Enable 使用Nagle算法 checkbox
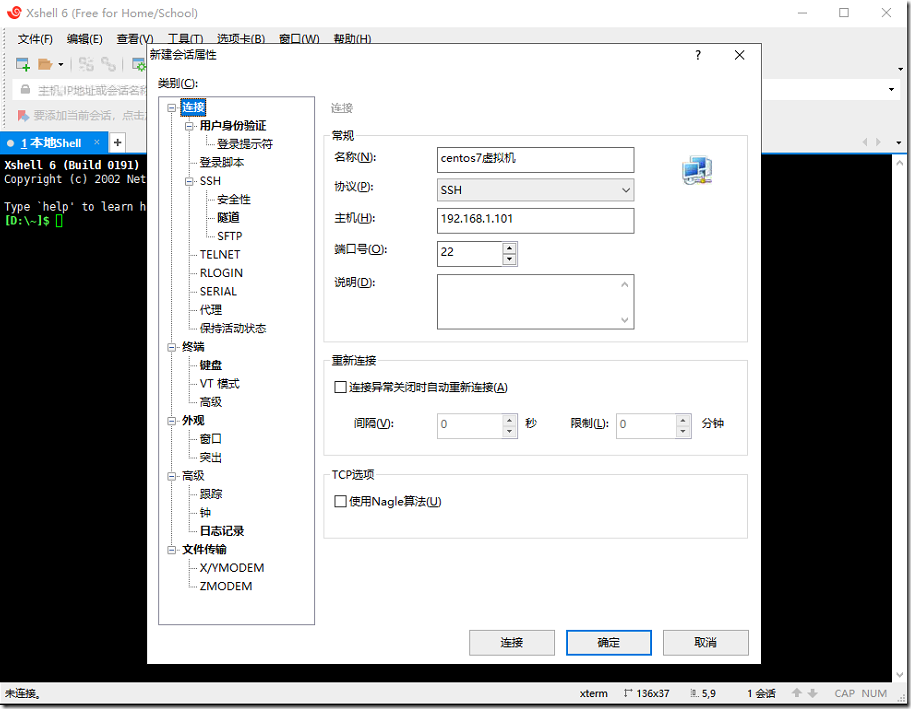The width and height of the screenshot is (911, 709). click(x=340, y=501)
